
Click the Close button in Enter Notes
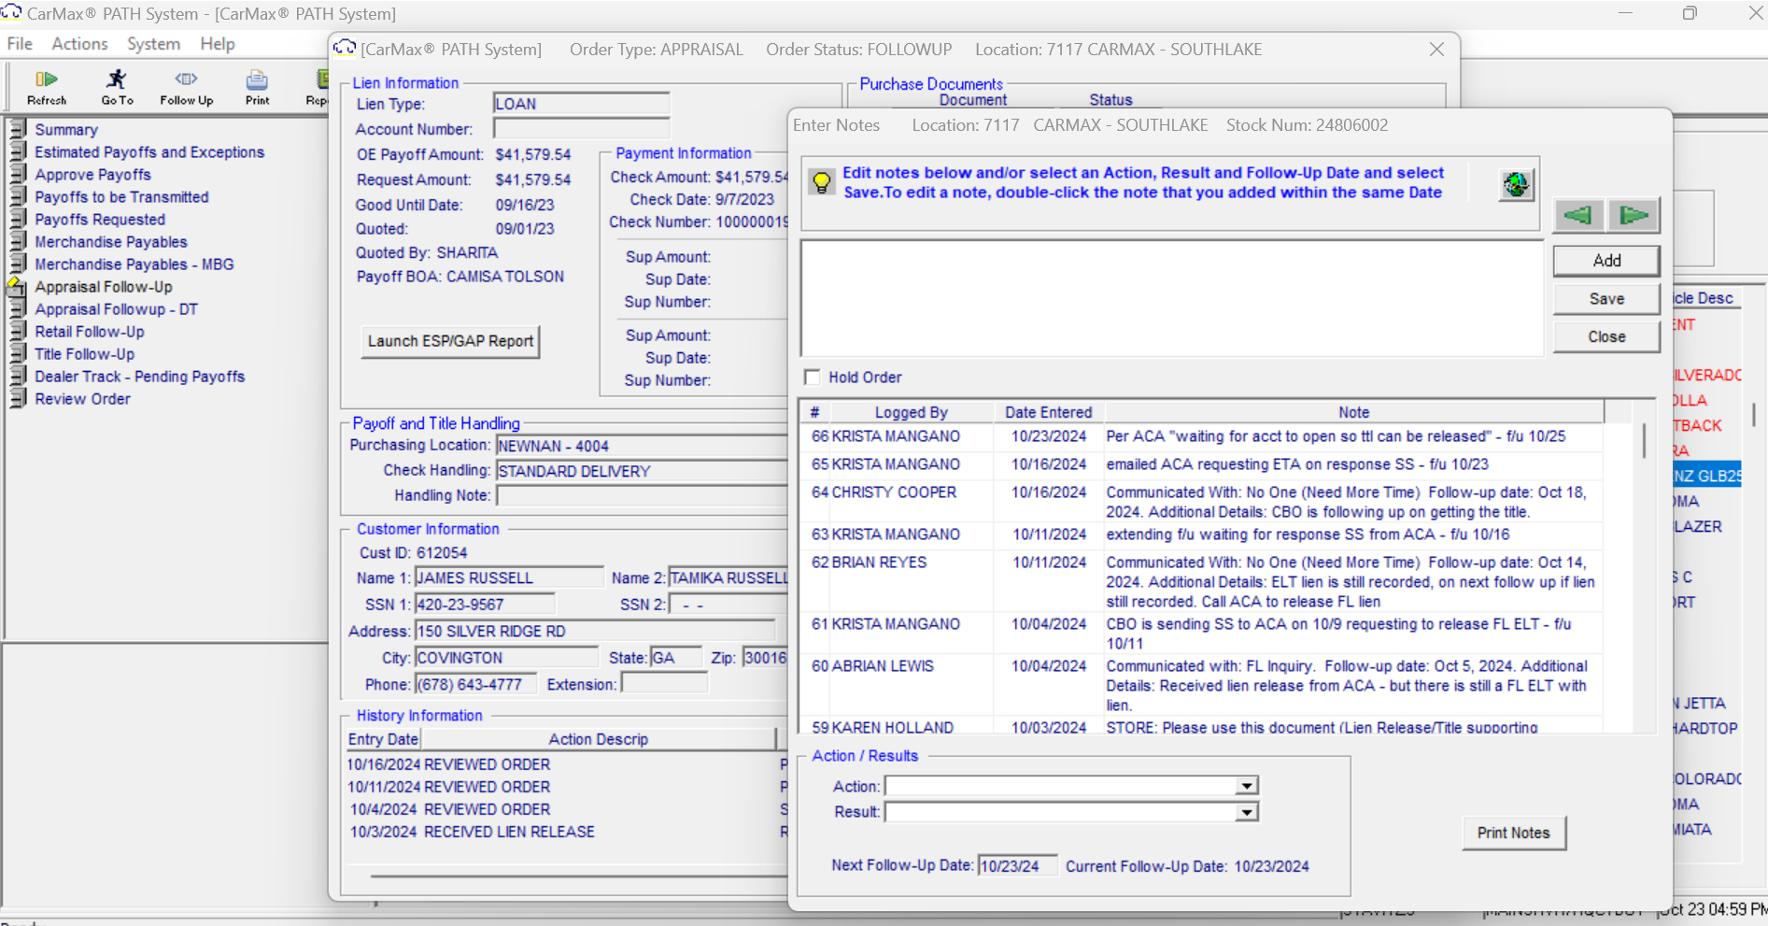point(1606,337)
